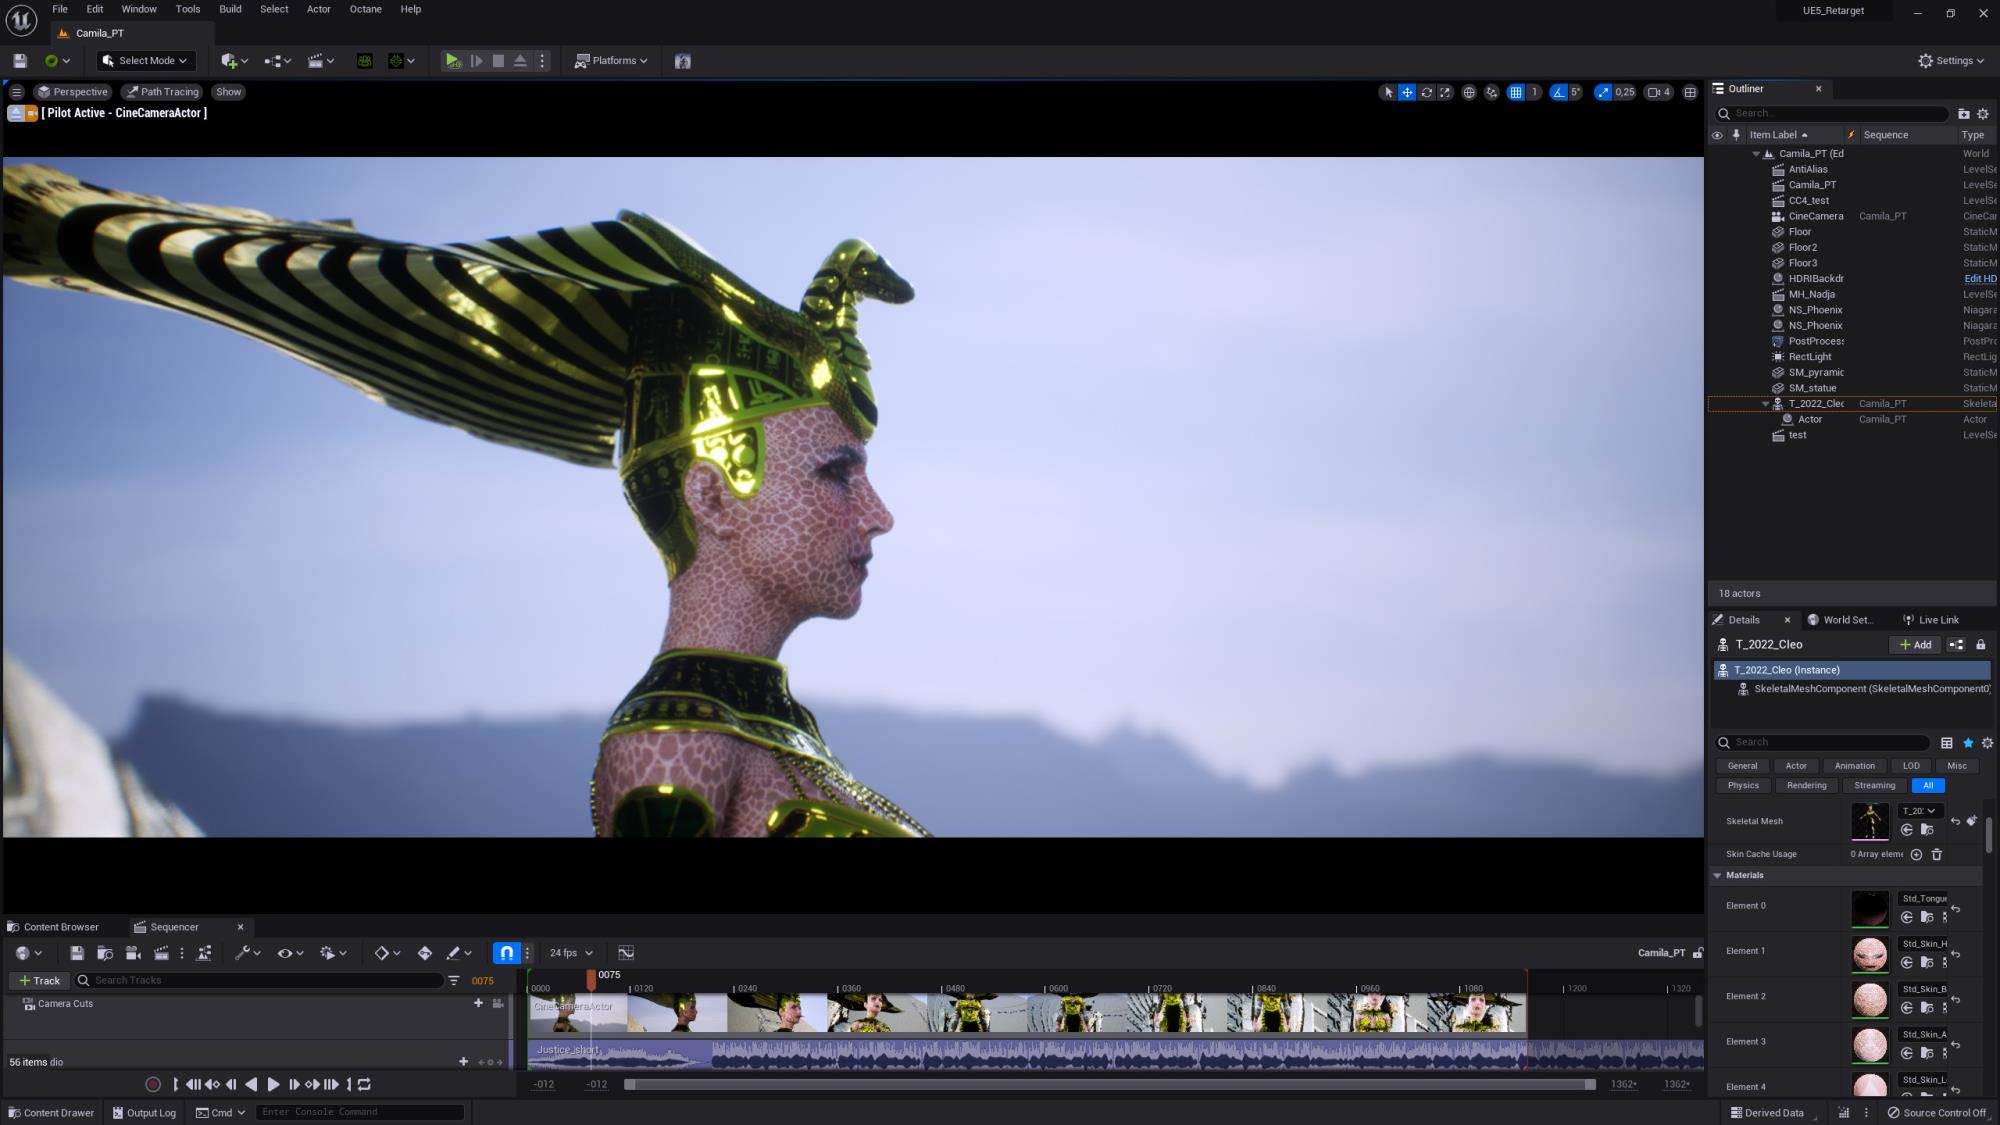2000x1125 pixels.
Task: Click the Track add button in Sequencer
Action: tap(39, 980)
